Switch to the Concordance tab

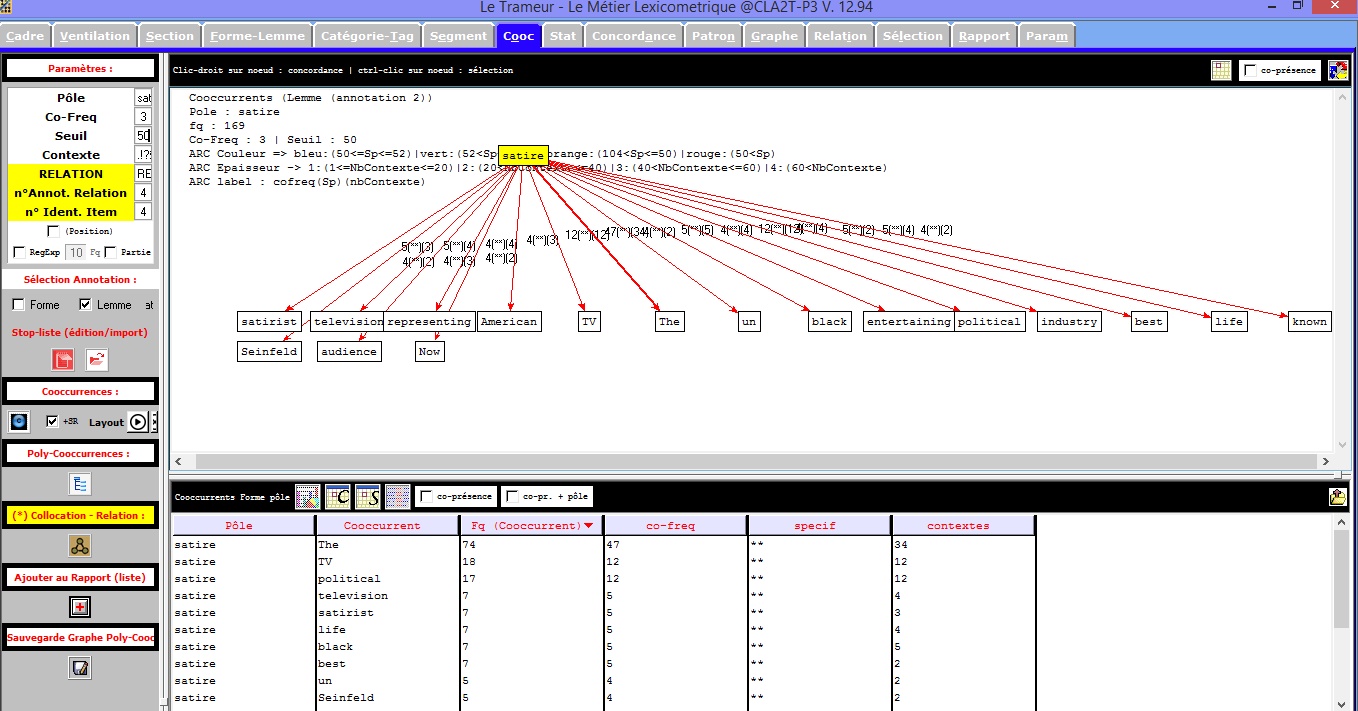pos(633,36)
